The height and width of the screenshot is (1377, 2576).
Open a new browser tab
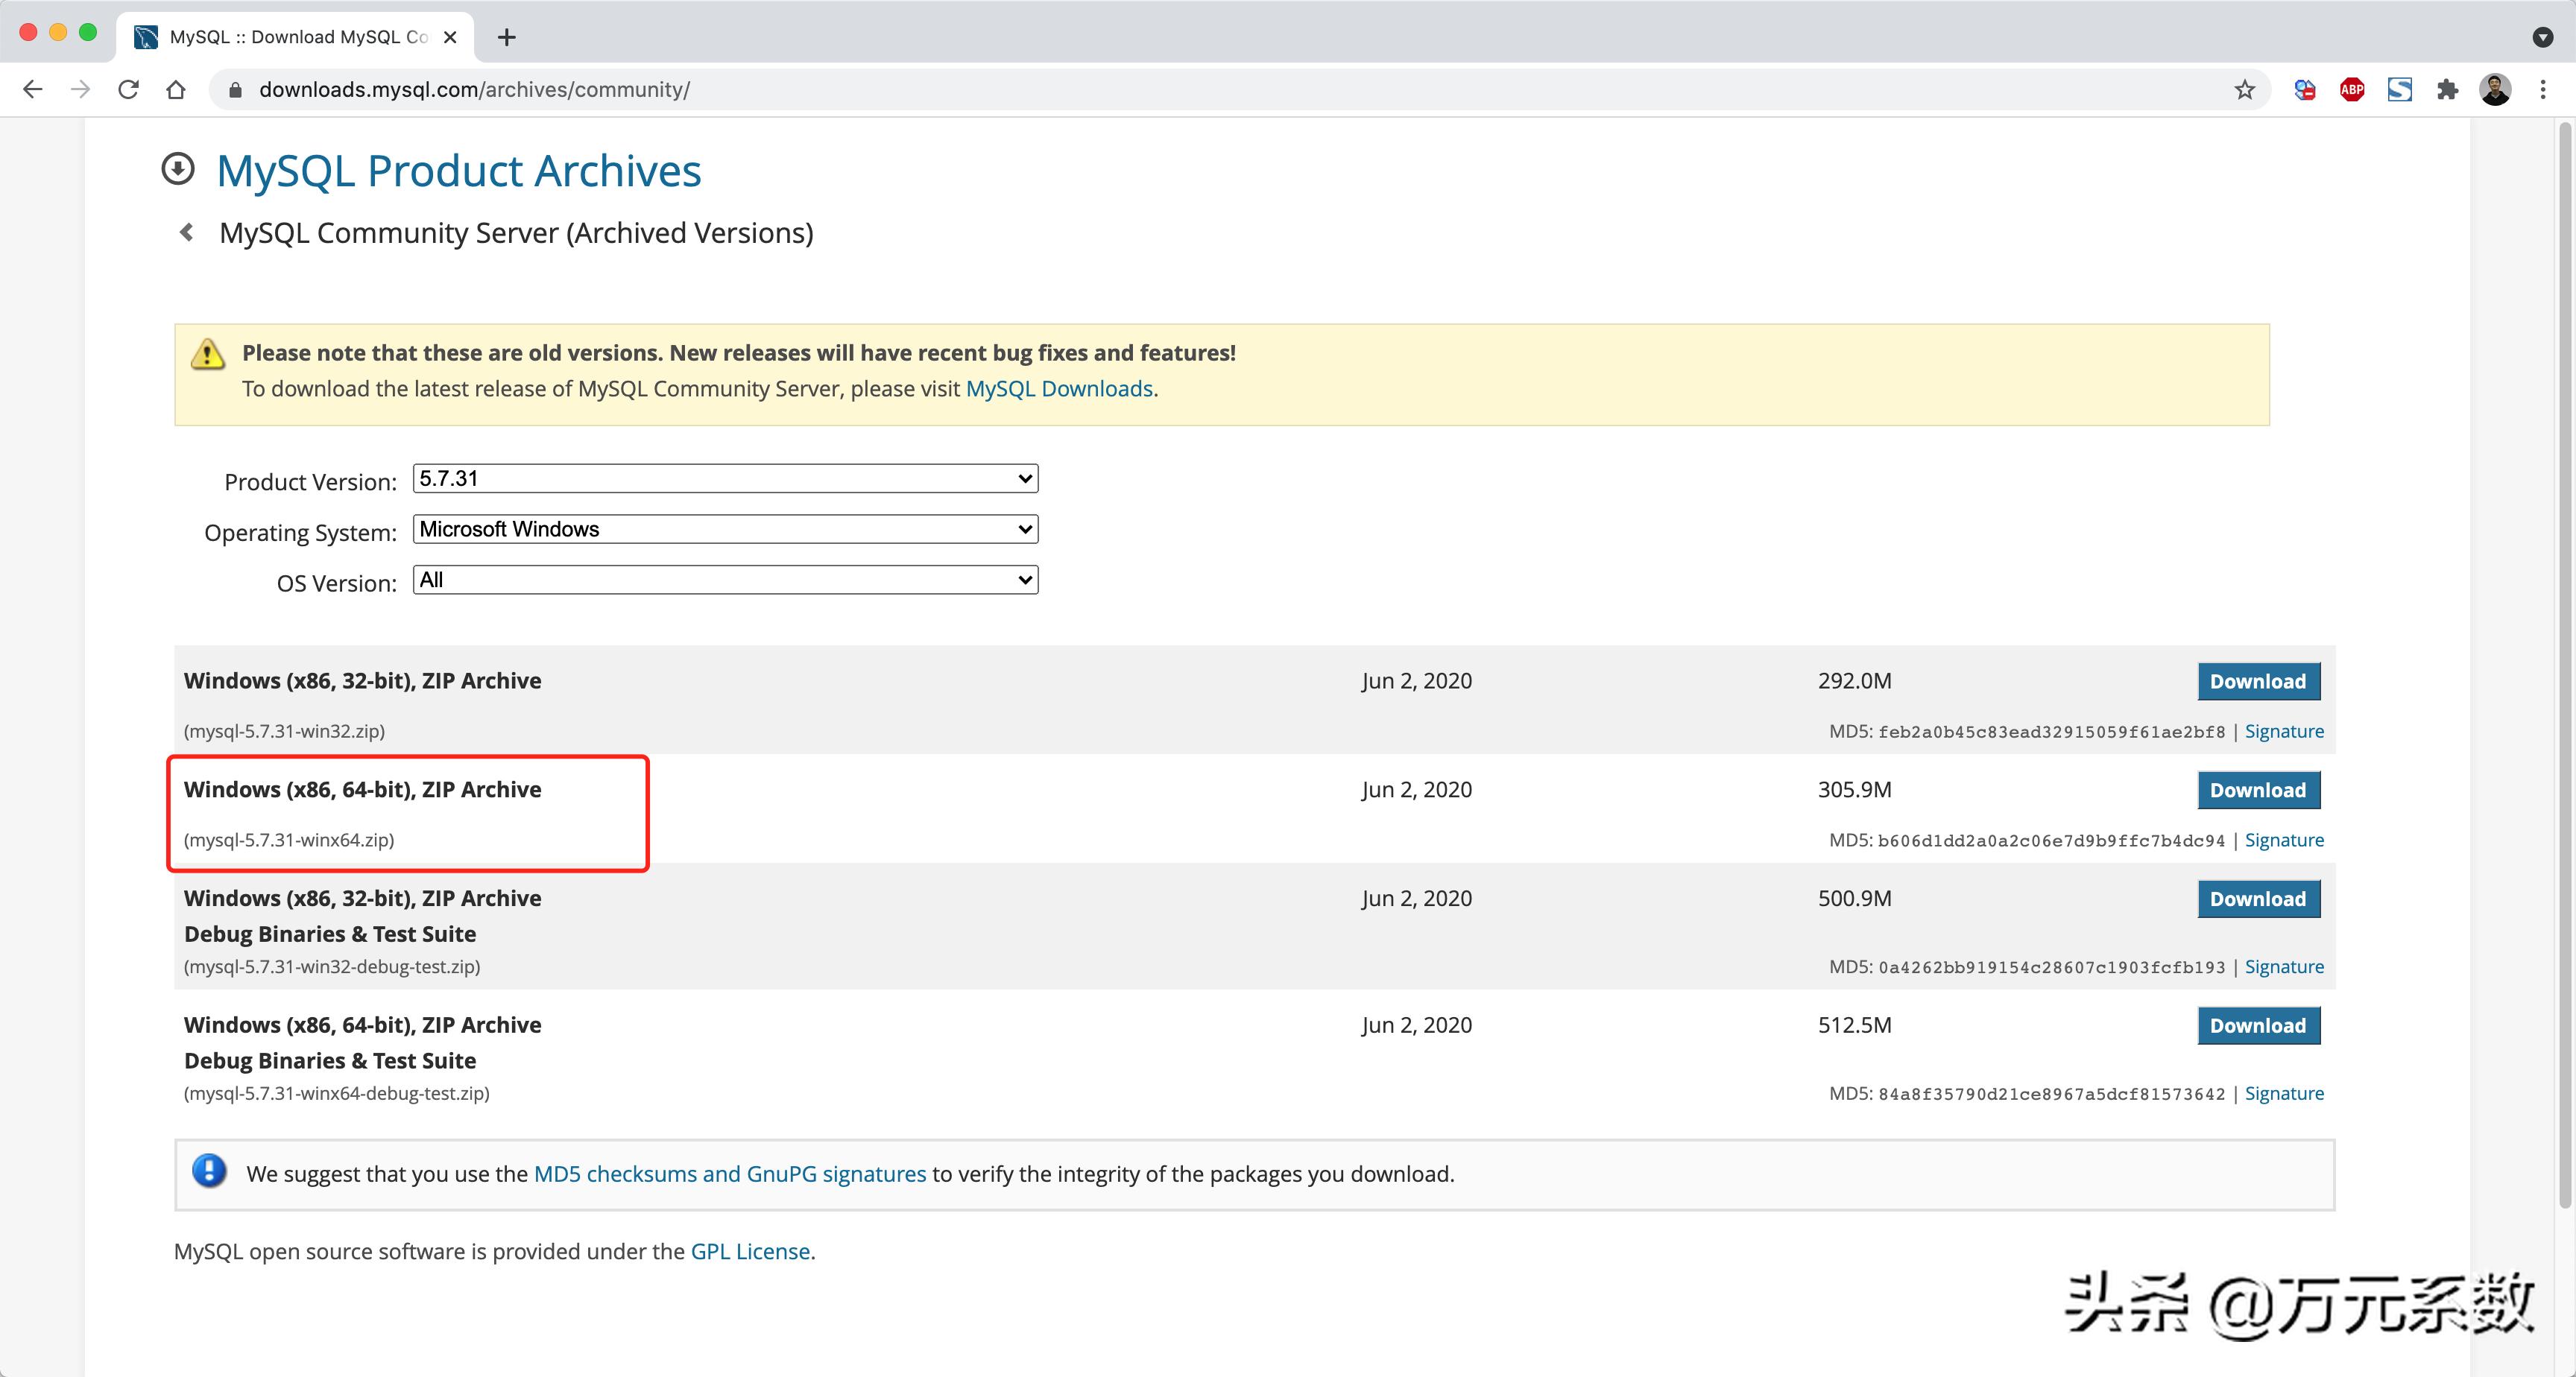click(507, 37)
